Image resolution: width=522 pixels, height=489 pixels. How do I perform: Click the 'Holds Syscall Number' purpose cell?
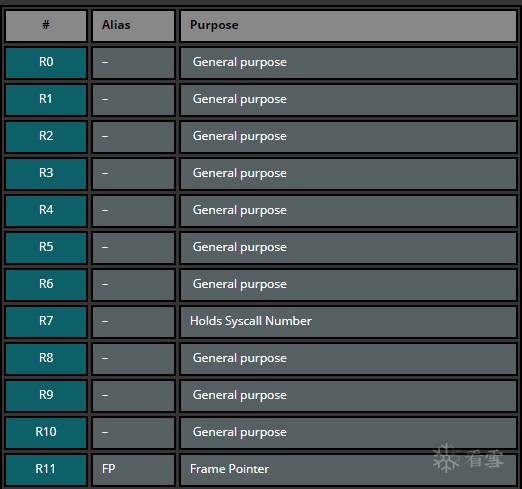click(x=348, y=322)
